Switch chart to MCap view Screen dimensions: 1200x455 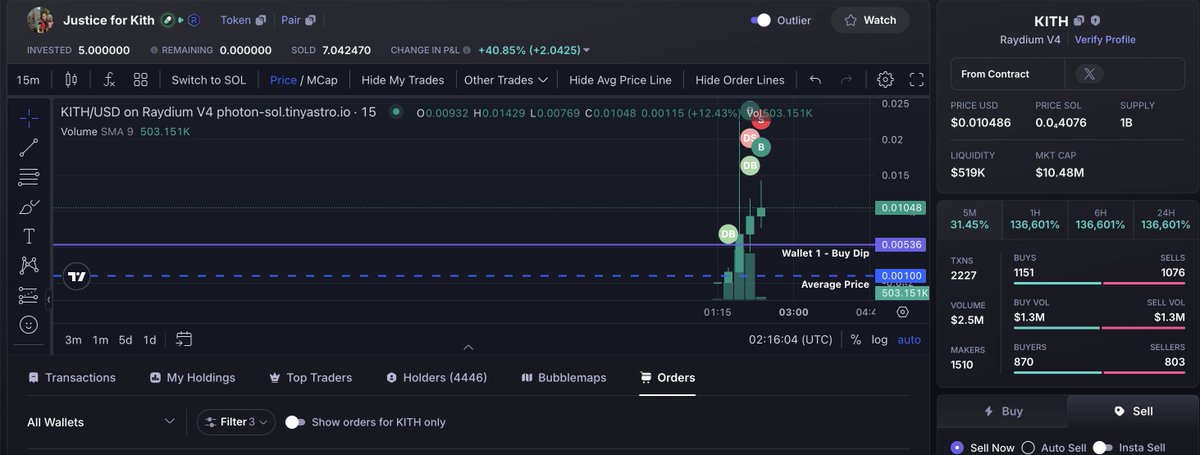(x=322, y=80)
